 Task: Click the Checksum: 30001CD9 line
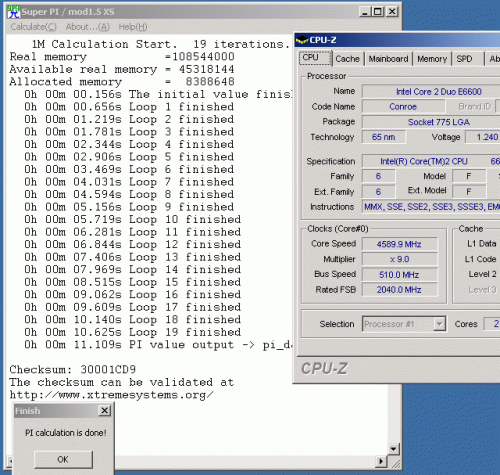(73, 369)
